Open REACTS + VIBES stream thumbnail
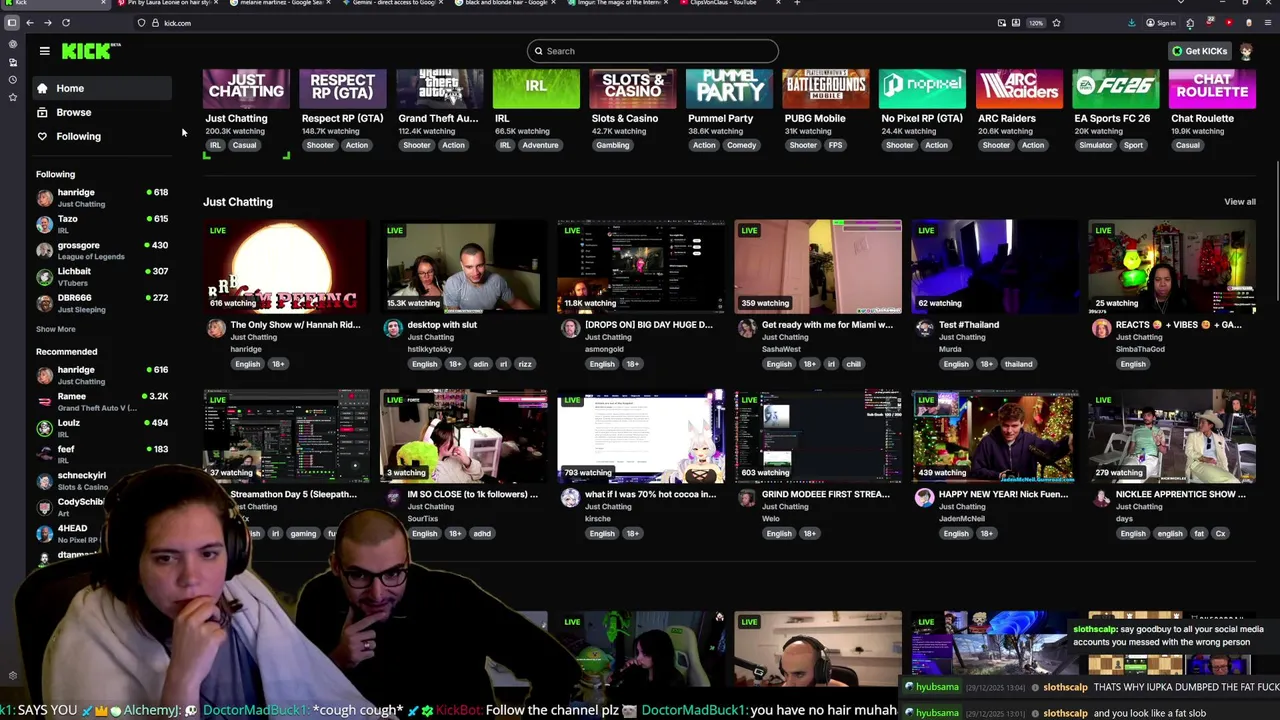Screen dimensions: 1280x720 [x=1171, y=267]
